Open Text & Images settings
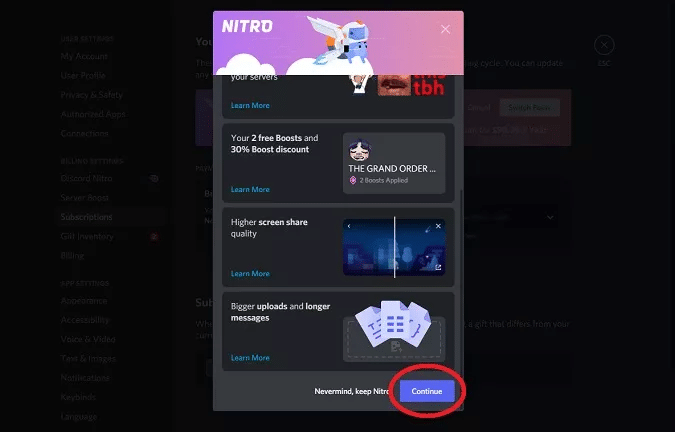Viewport: 675px width, 432px height. pyautogui.click(x=88, y=359)
